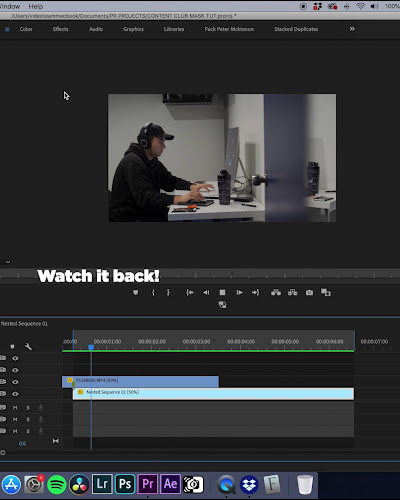Switch to the Graphics workspace
400x500 pixels.
pyautogui.click(x=133, y=29)
